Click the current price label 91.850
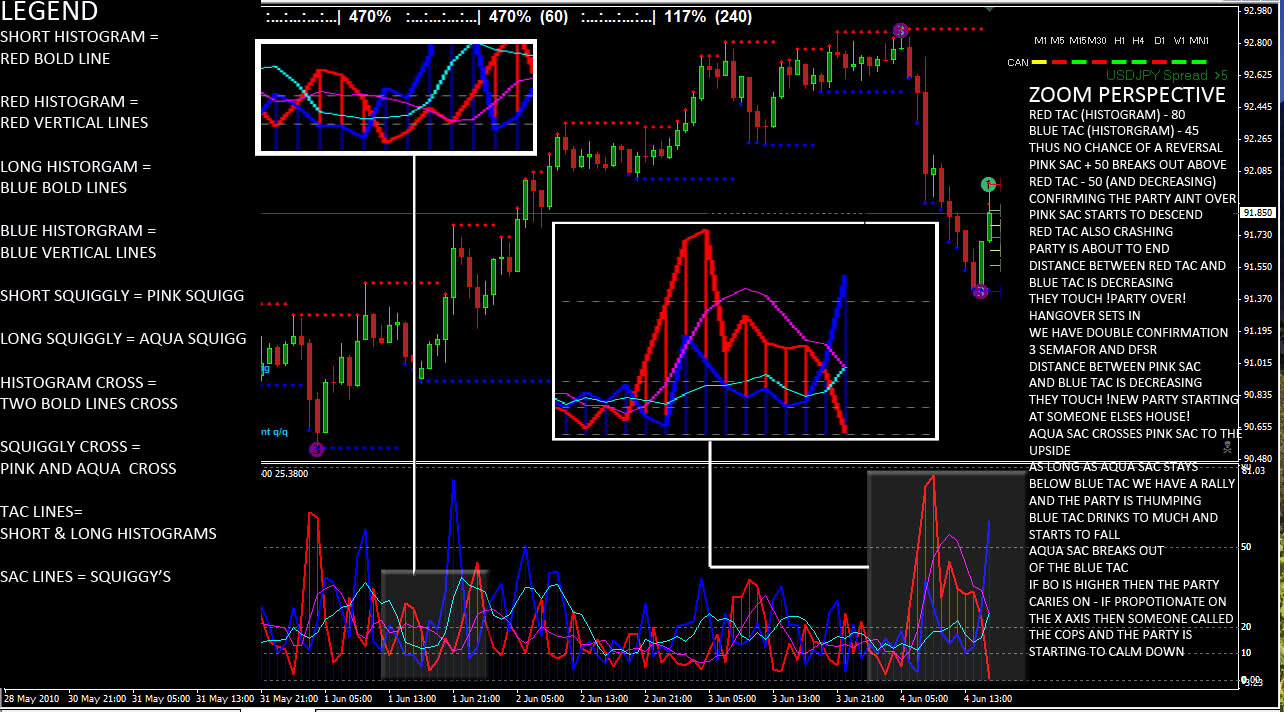The image size is (1284, 712). click(x=1256, y=213)
